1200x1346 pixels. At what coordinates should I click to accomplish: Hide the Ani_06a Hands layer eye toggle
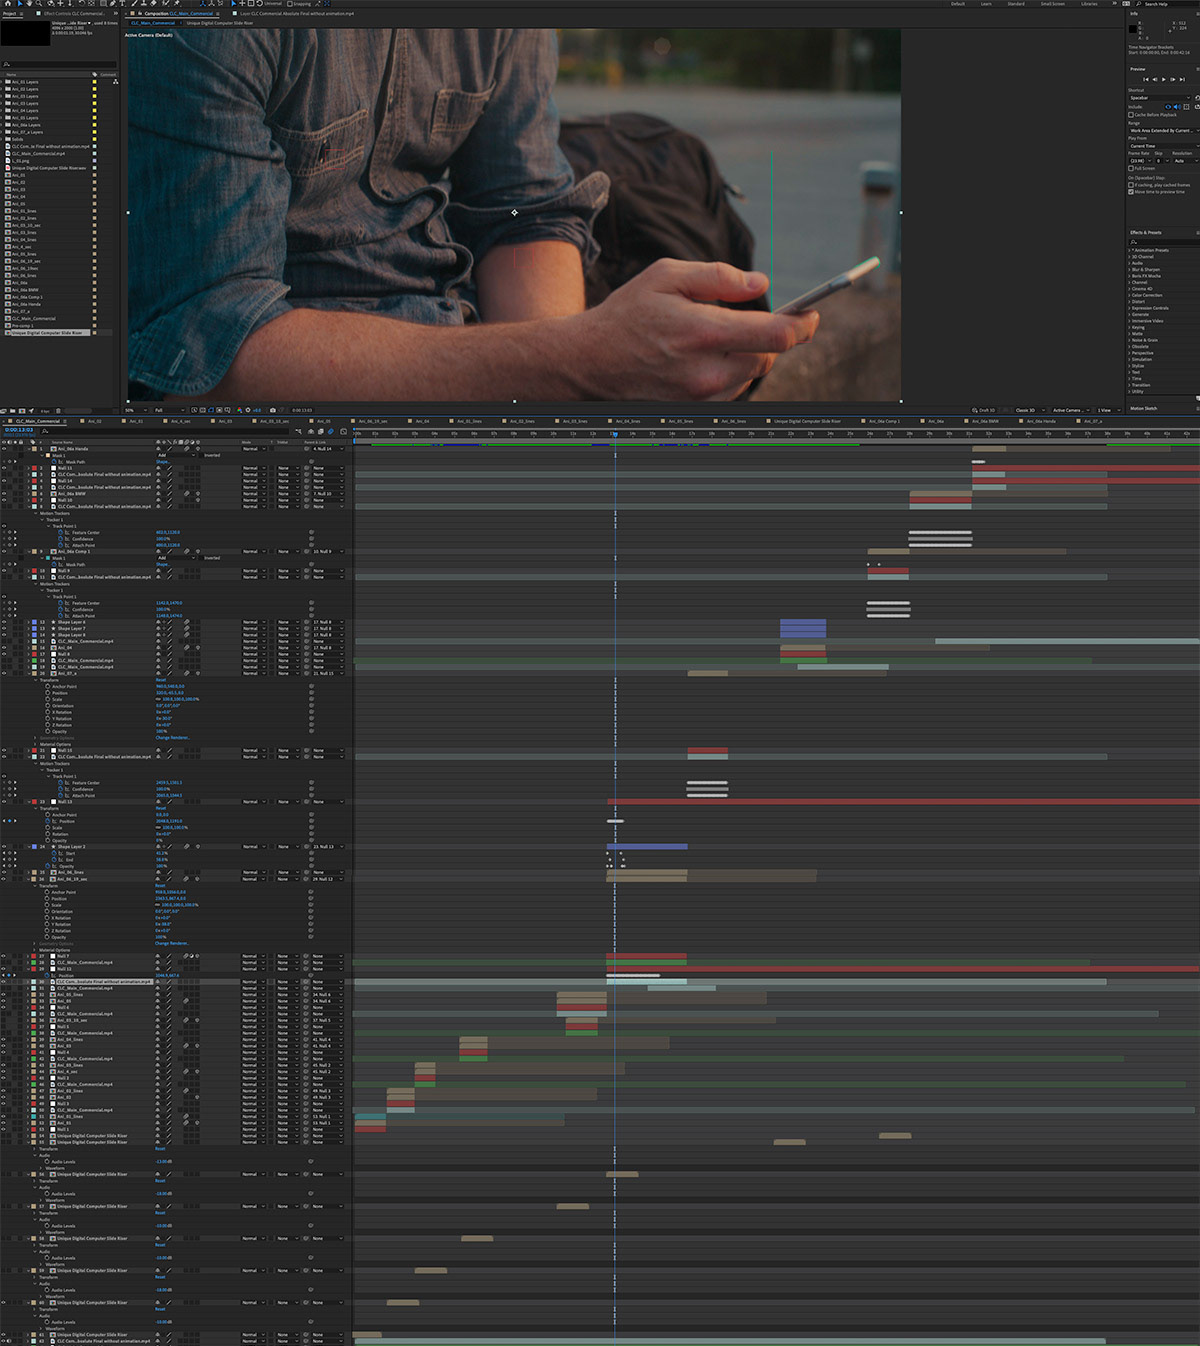(x=4, y=449)
